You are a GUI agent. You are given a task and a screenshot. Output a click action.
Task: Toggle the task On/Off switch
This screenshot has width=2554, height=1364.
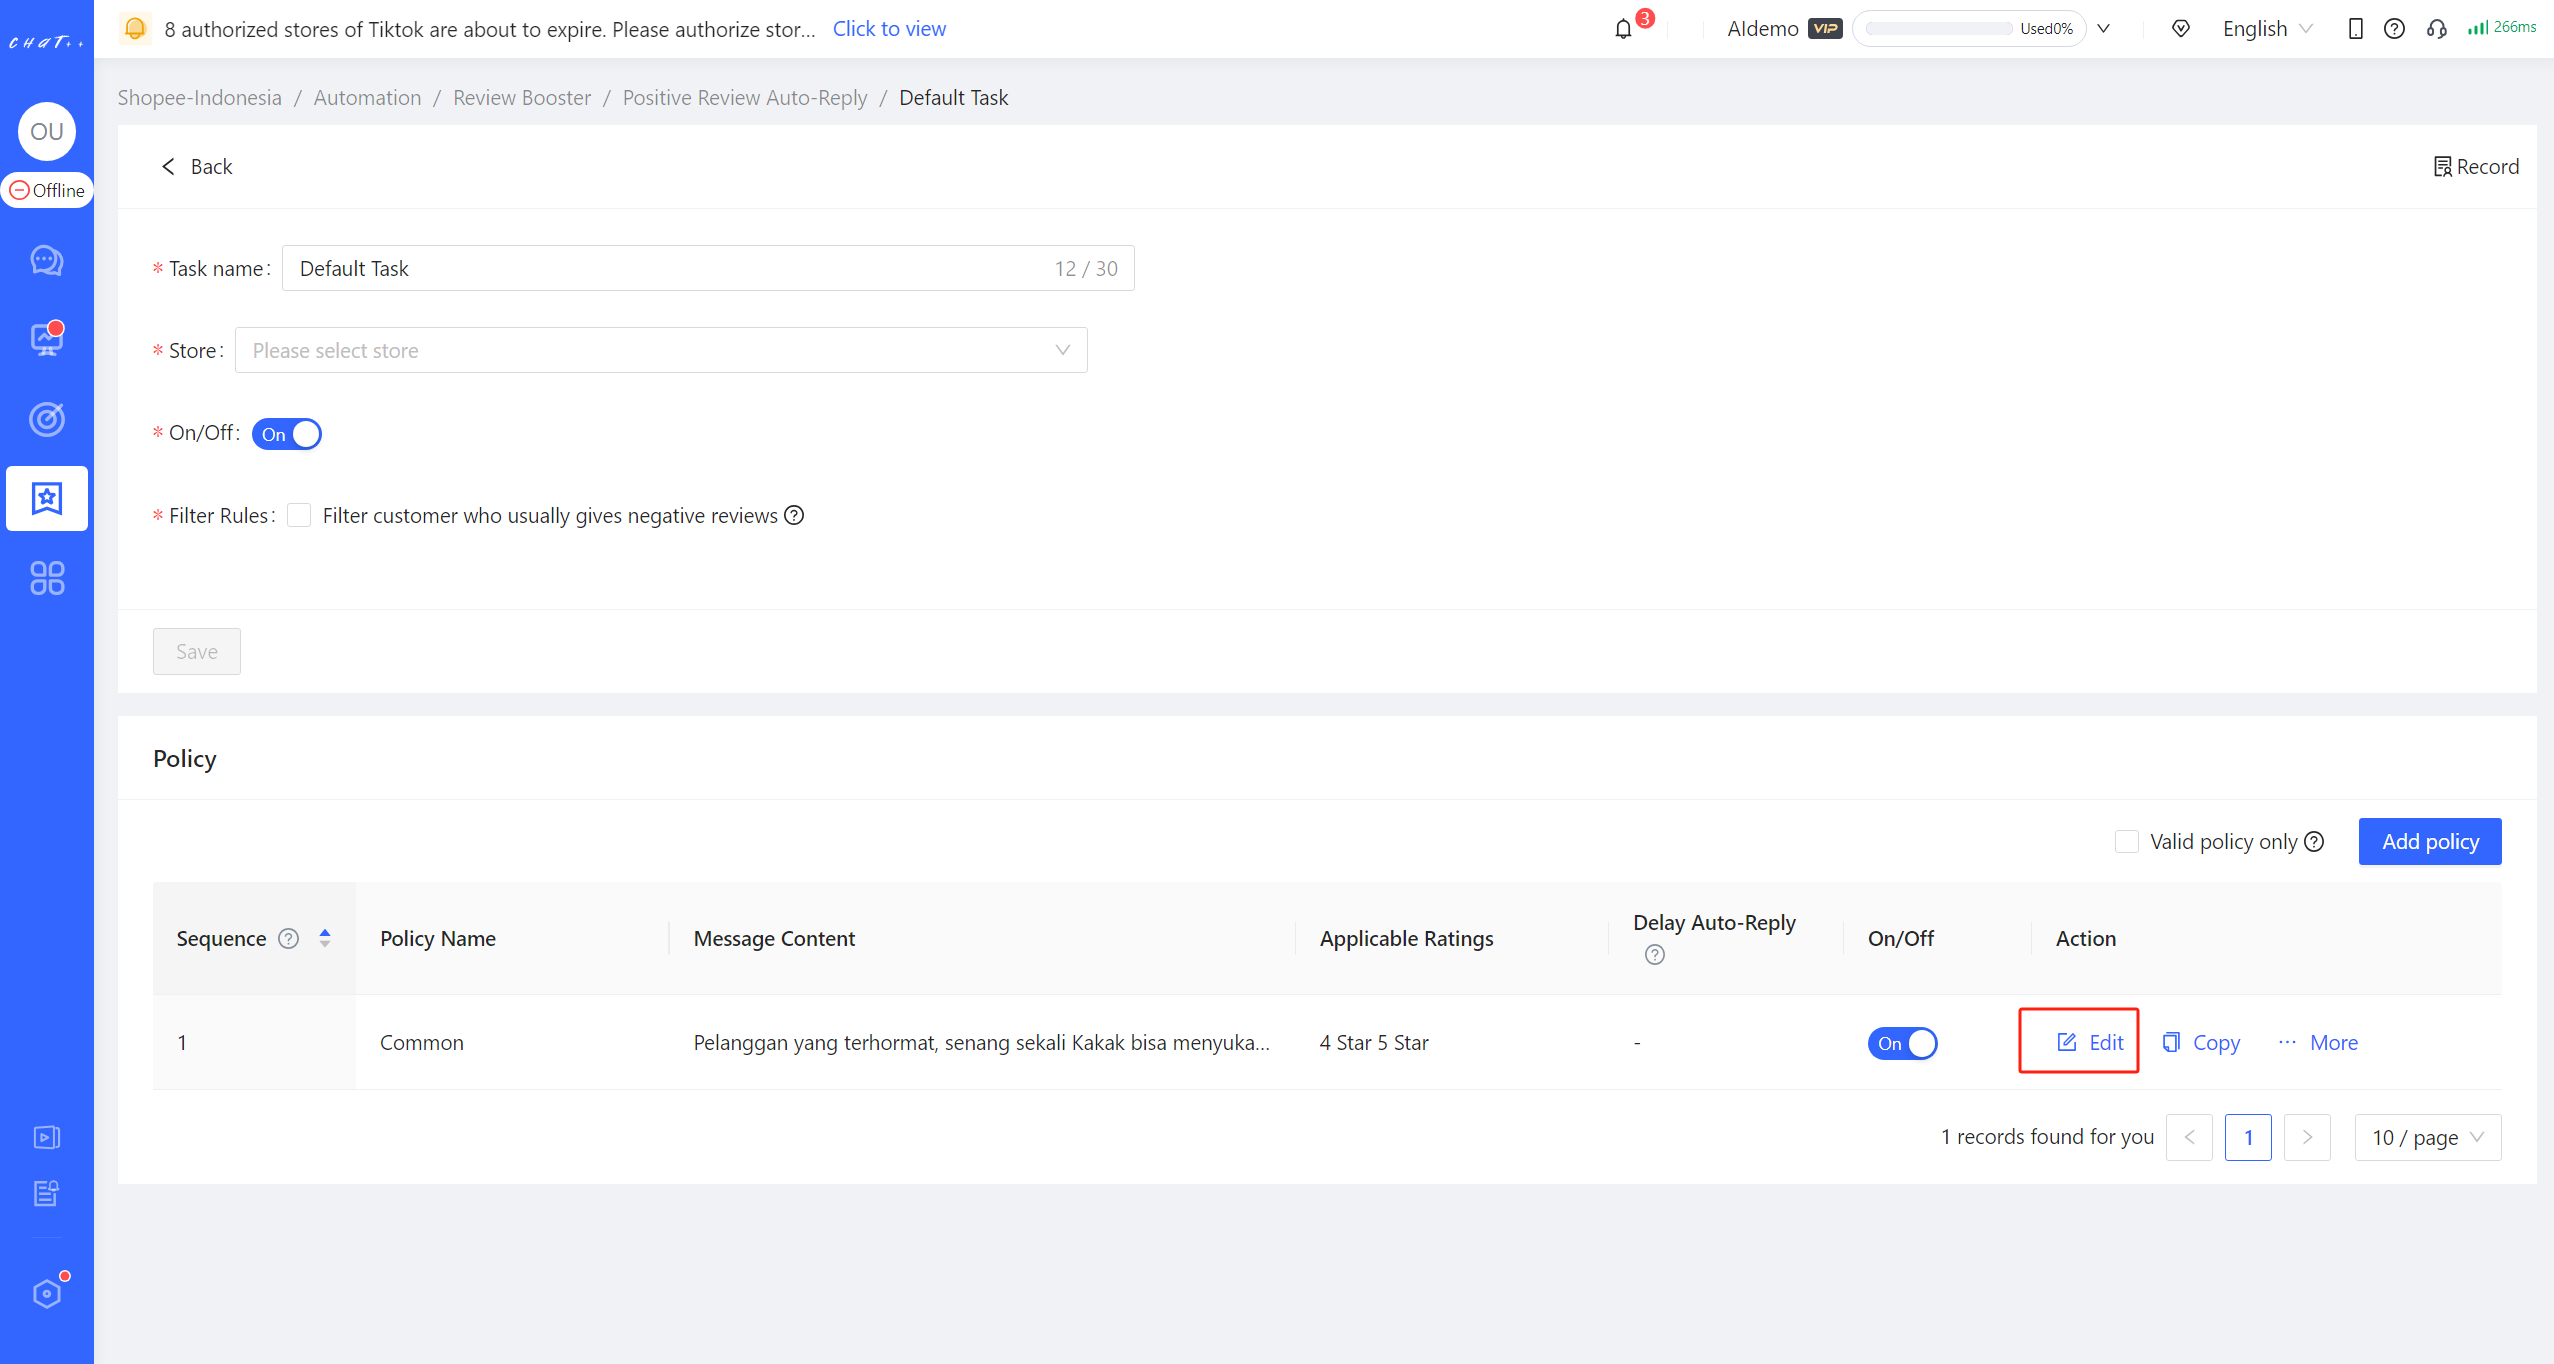tap(287, 434)
